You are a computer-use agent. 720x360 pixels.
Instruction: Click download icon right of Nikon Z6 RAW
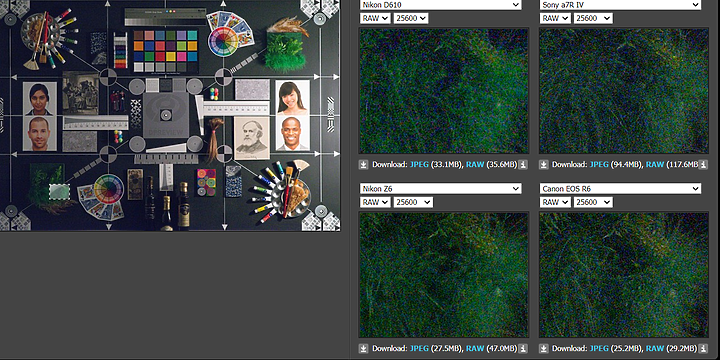(523, 349)
